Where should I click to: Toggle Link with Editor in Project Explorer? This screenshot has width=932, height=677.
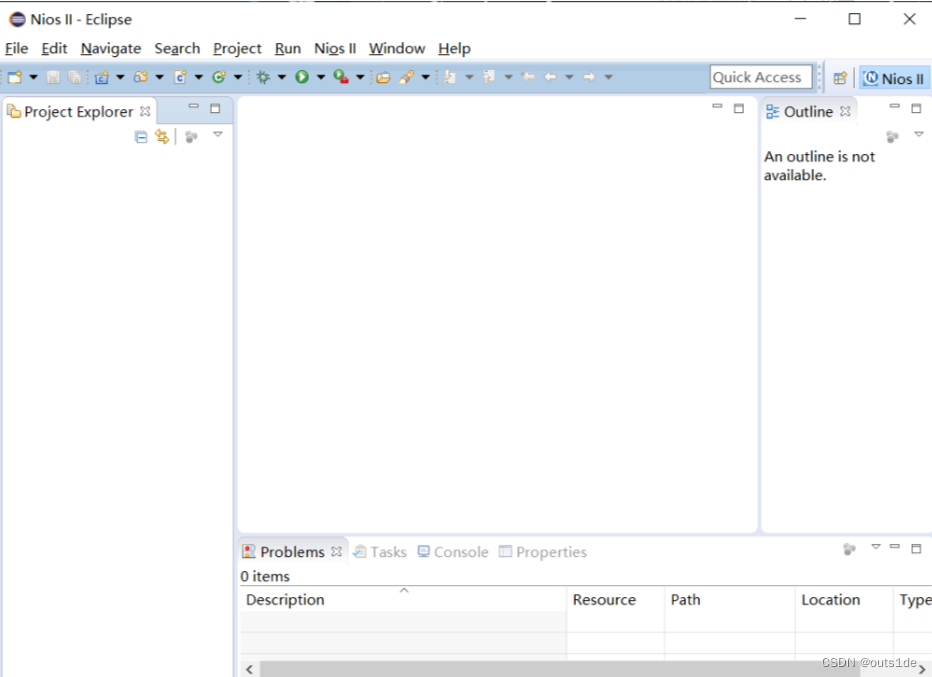(x=162, y=137)
